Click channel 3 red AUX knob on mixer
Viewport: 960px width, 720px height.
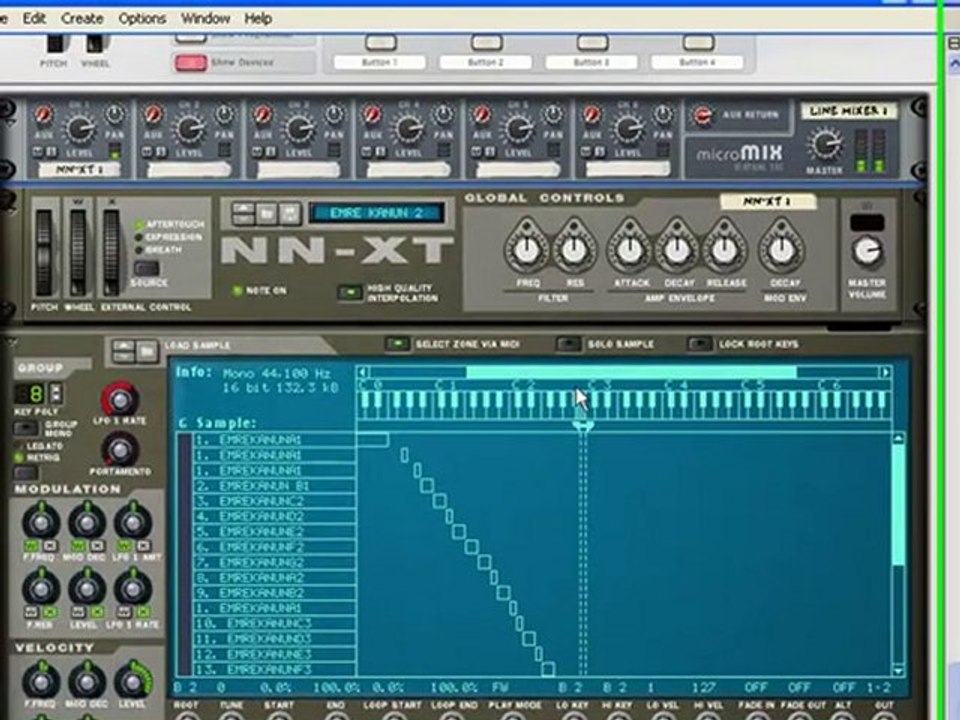[x=263, y=114]
